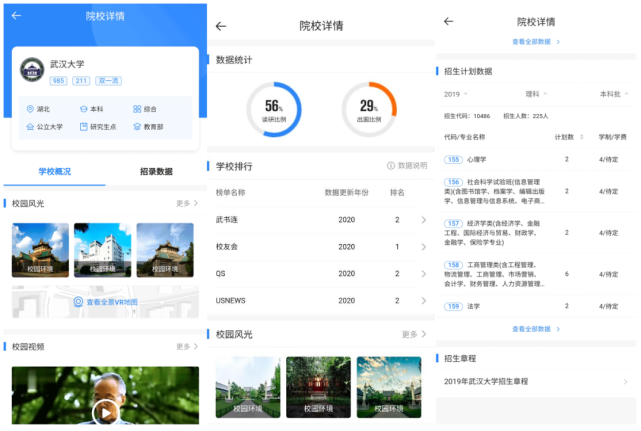
Task: Tap the 本科 degree icon
Action: [x=83, y=109]
